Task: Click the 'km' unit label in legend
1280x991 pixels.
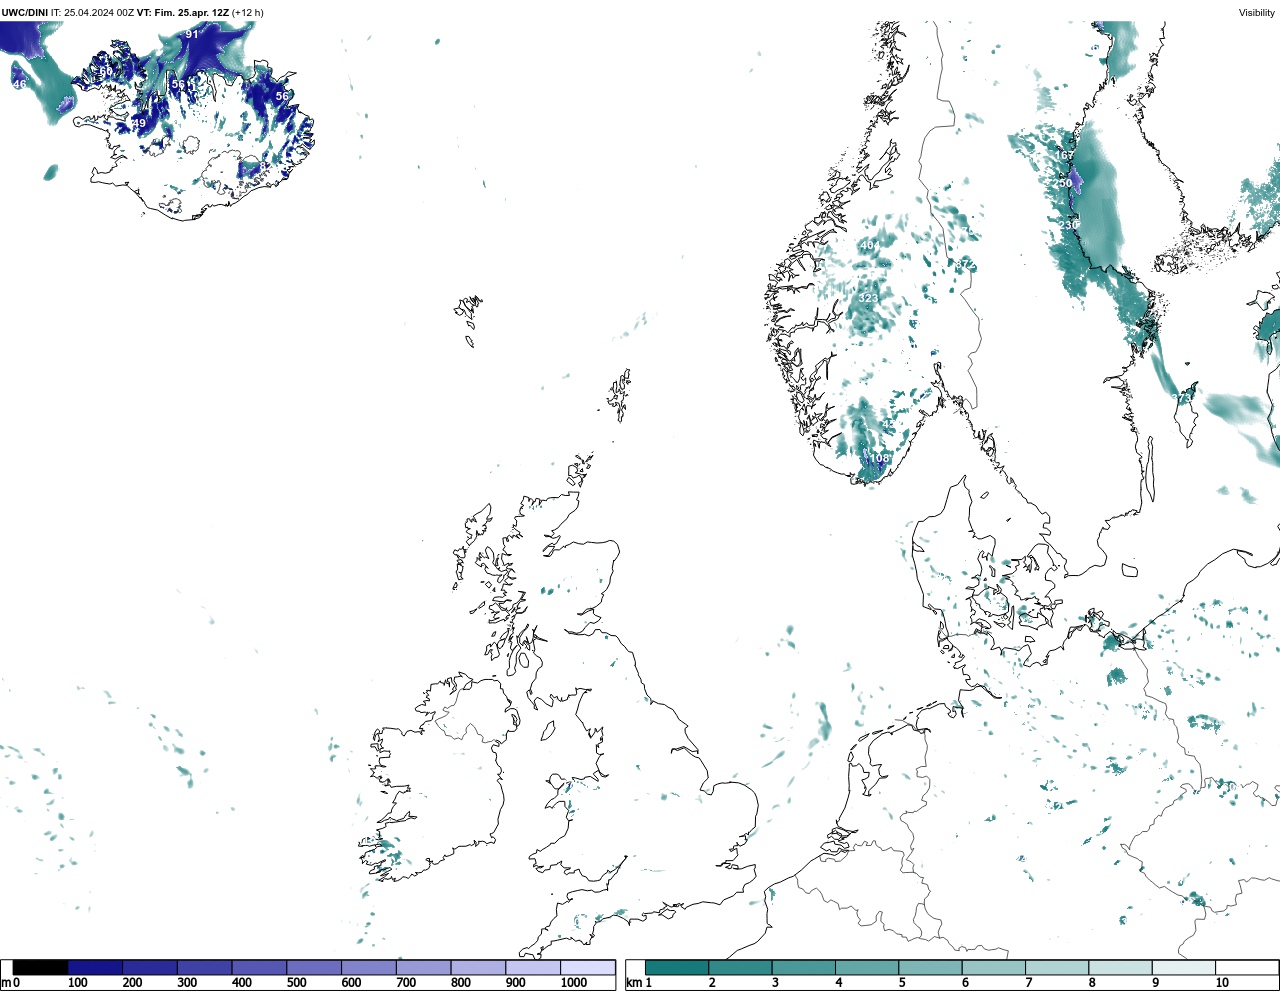Action: [x=634, y=983]
